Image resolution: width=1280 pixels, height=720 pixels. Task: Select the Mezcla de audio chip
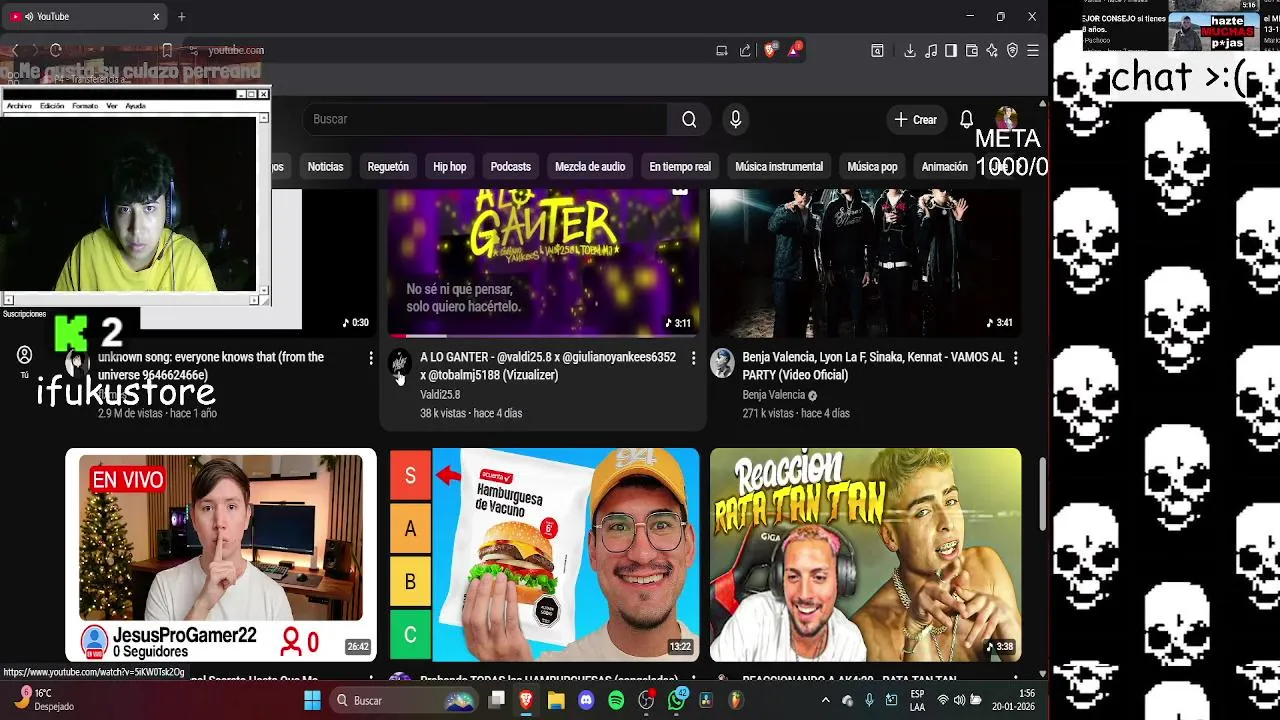[x=590, y=167]
